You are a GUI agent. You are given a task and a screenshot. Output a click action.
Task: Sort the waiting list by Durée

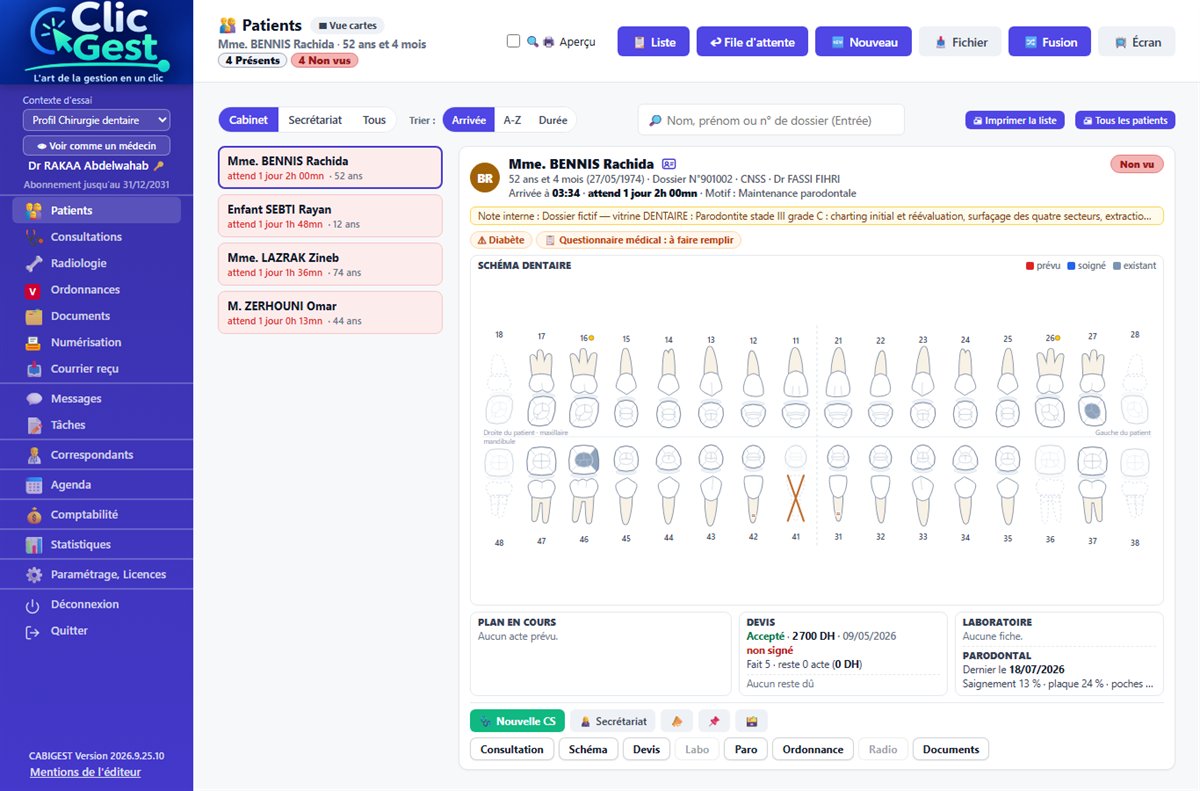pyautogui.click(x=553, y=120)
